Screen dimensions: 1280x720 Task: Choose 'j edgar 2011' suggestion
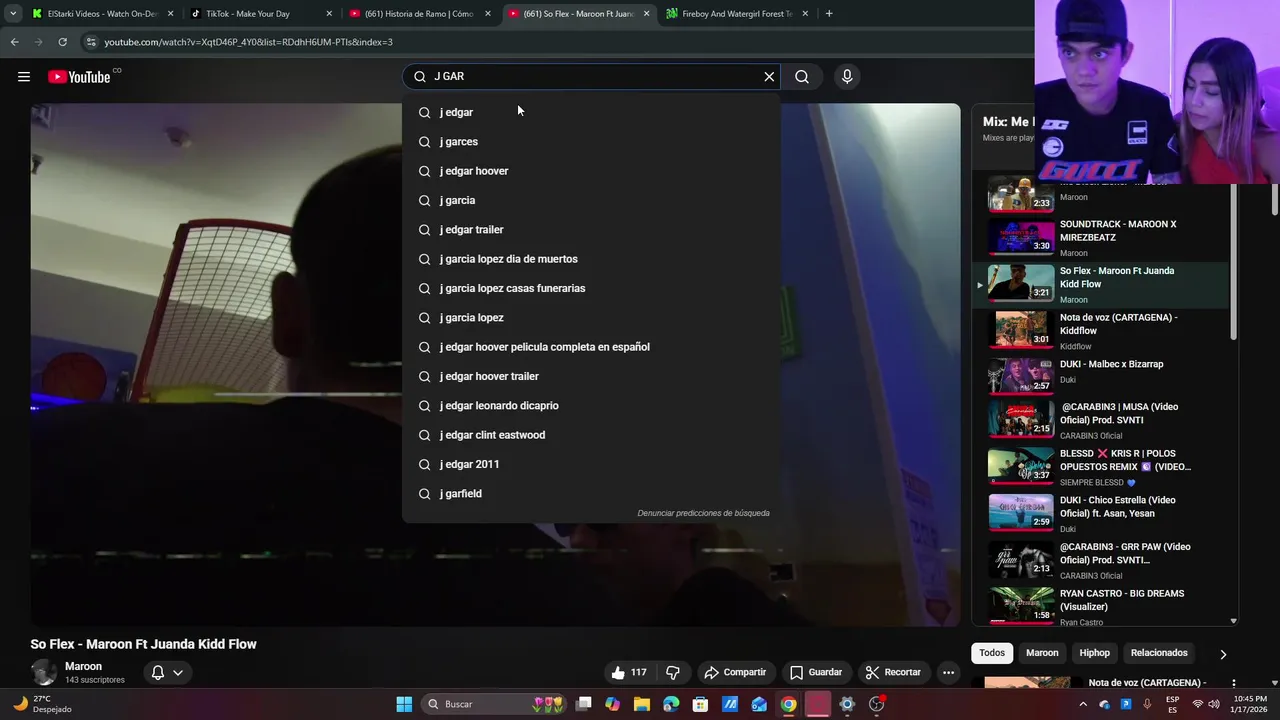click(591, 464)
